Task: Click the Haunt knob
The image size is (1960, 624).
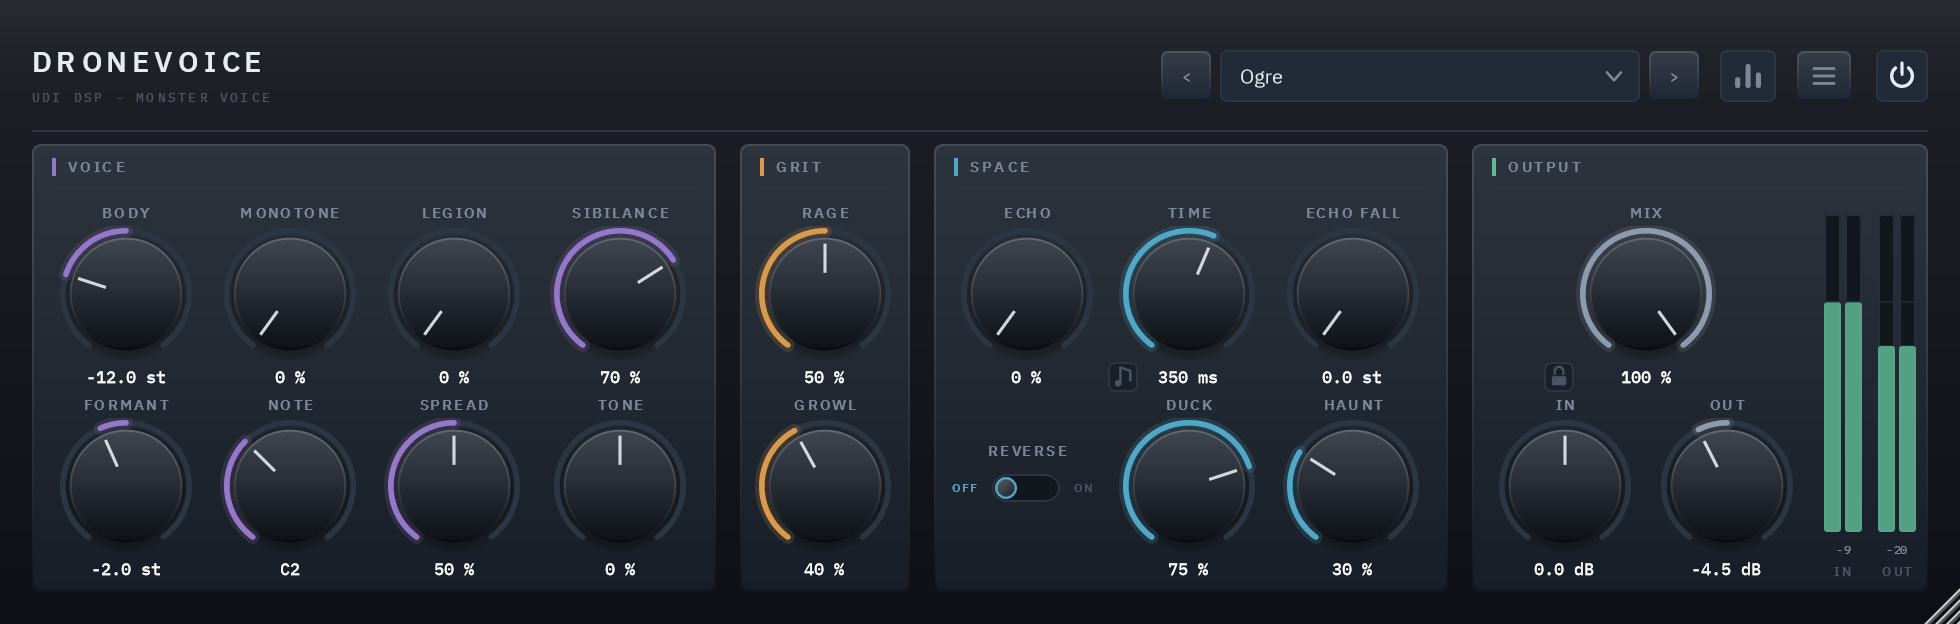Action: [1353, 486]
